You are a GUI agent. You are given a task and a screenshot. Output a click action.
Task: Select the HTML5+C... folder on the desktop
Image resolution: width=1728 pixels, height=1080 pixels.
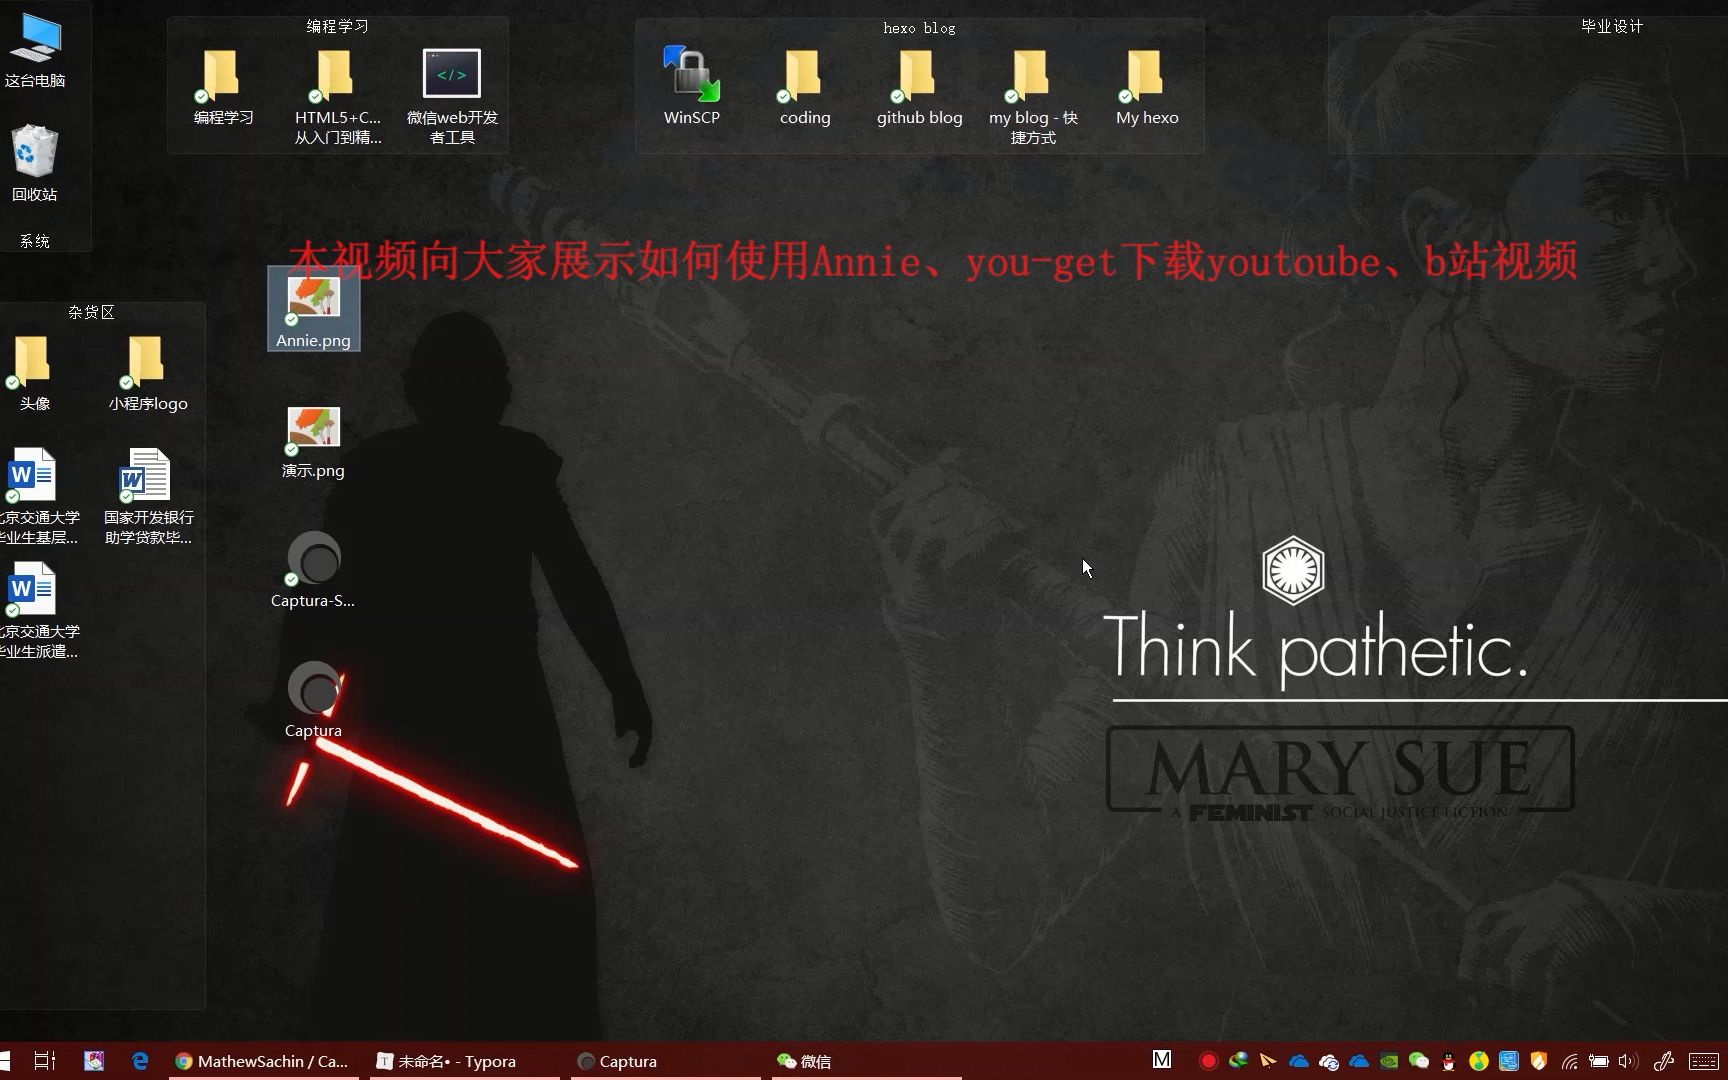tap(337, 97)
